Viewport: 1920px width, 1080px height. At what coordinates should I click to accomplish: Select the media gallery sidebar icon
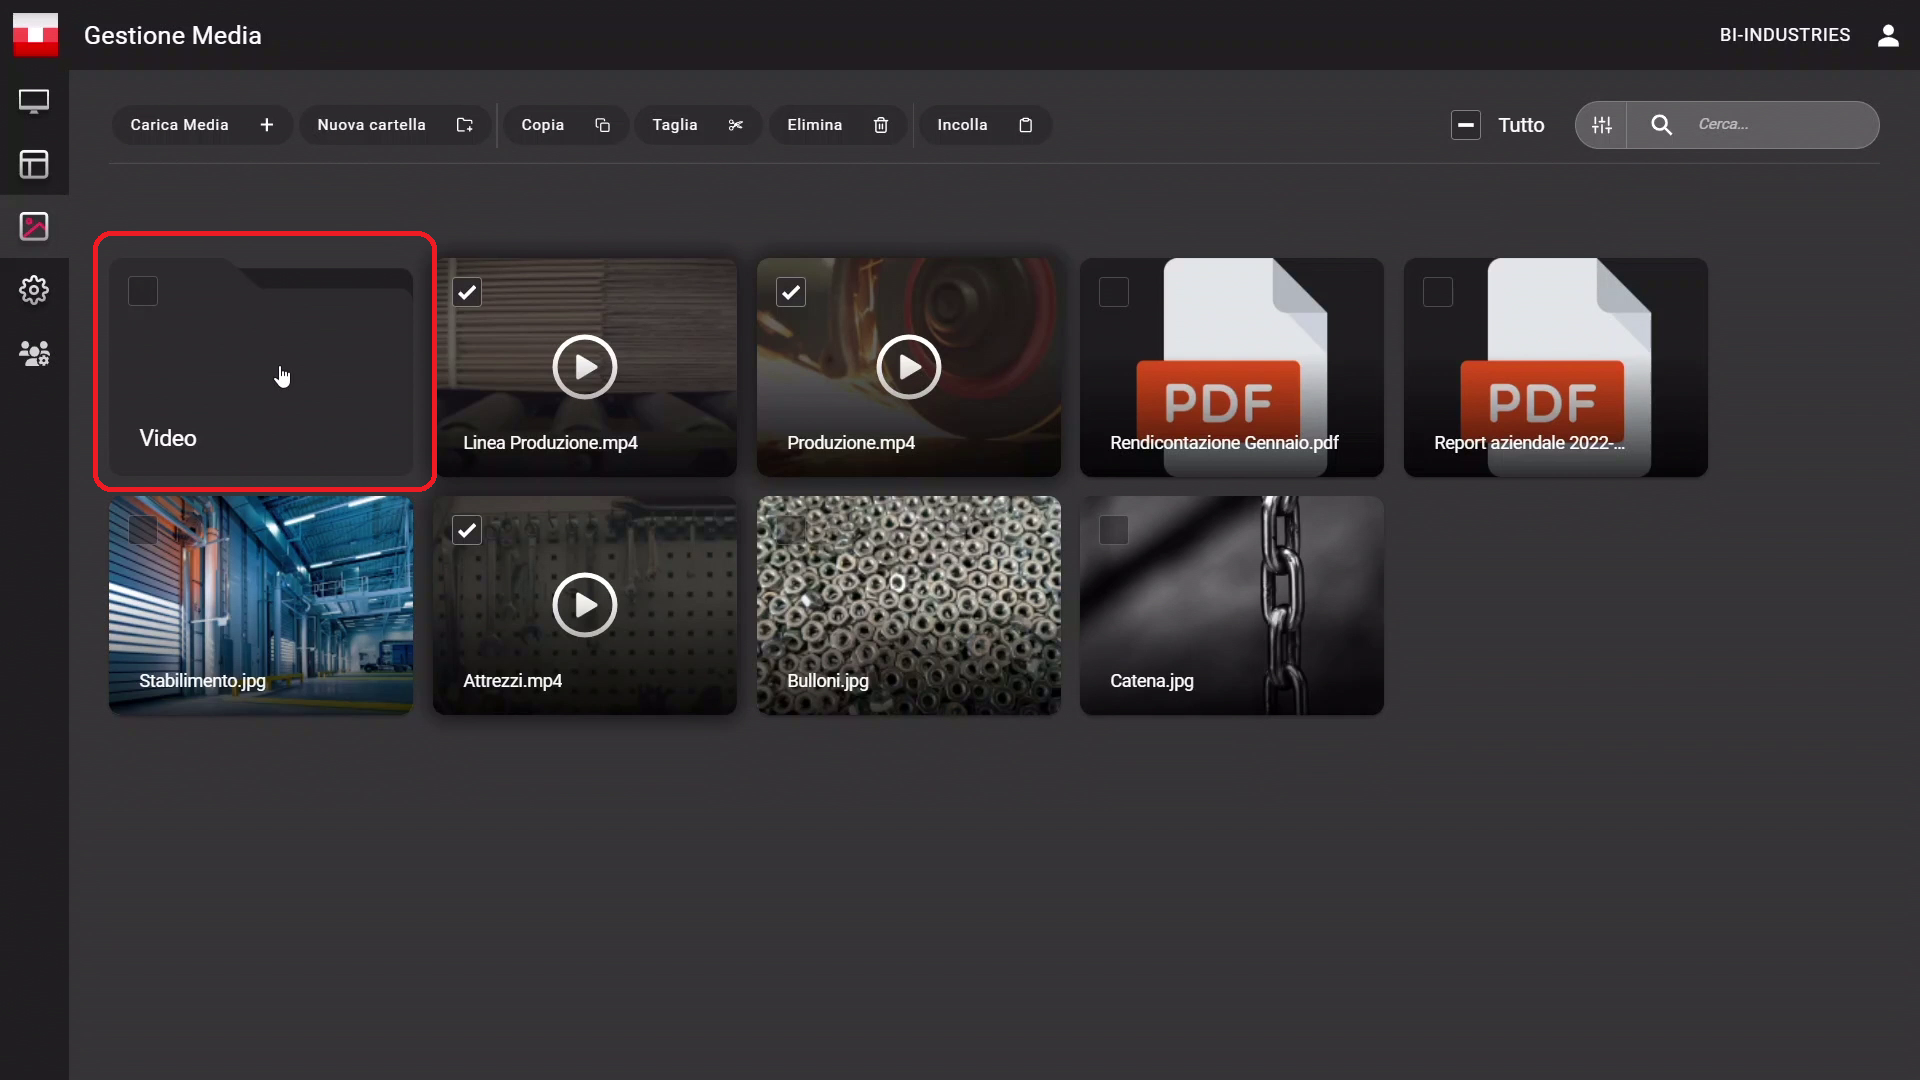coord(34,227)
